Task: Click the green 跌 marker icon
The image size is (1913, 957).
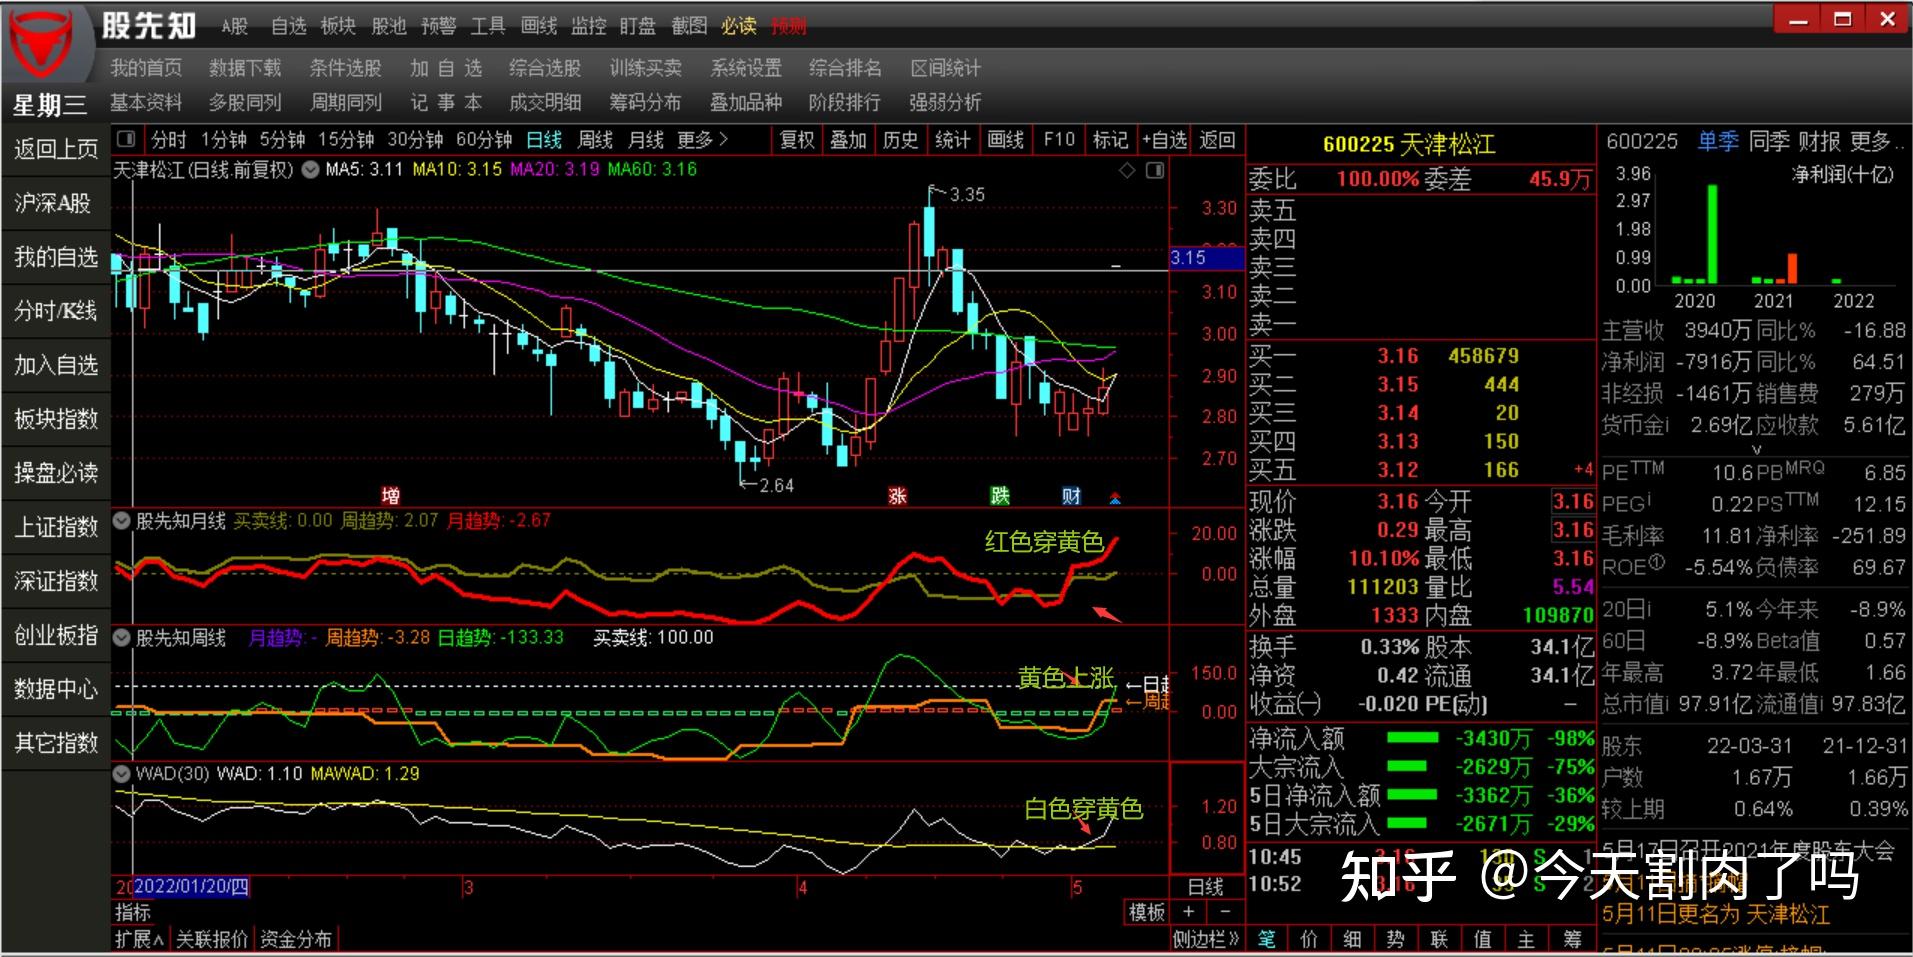Action: pos(1000,496)
